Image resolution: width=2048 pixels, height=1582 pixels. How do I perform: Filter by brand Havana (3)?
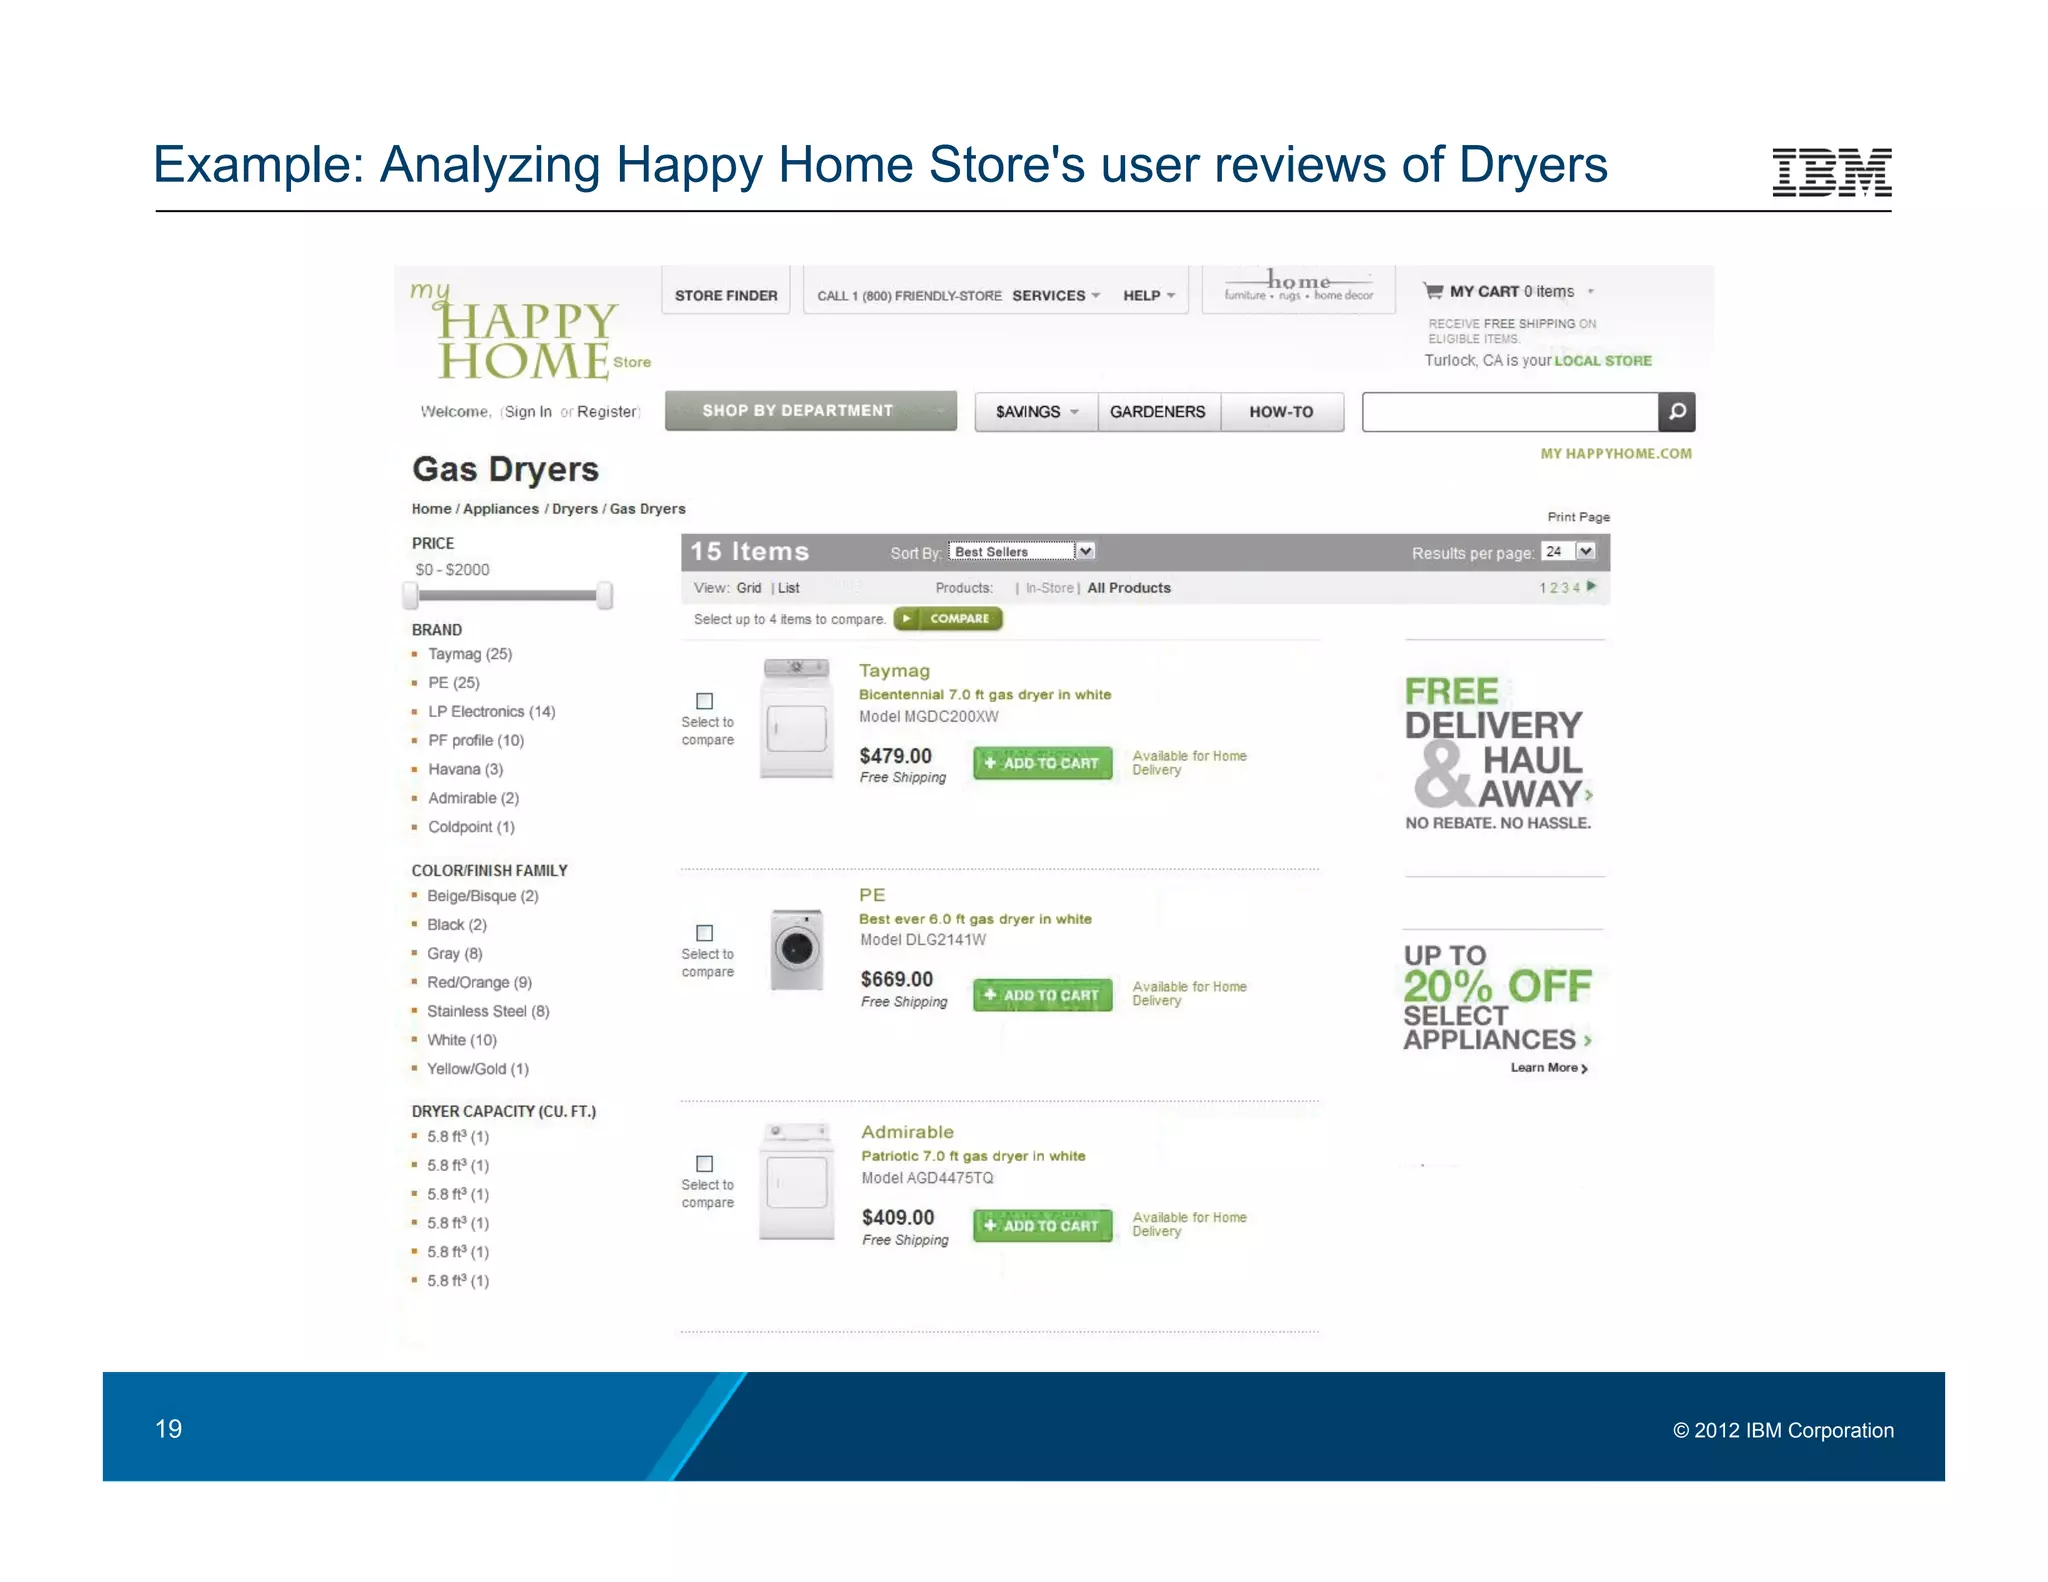(466, 769)
